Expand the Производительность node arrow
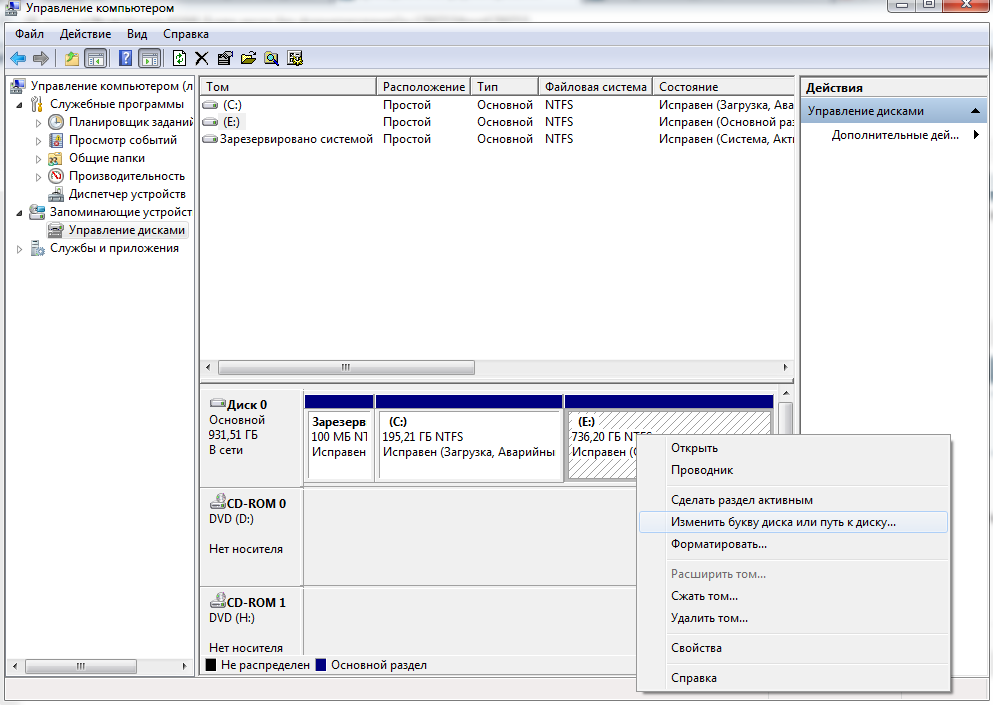 click(x=38, y=177)
